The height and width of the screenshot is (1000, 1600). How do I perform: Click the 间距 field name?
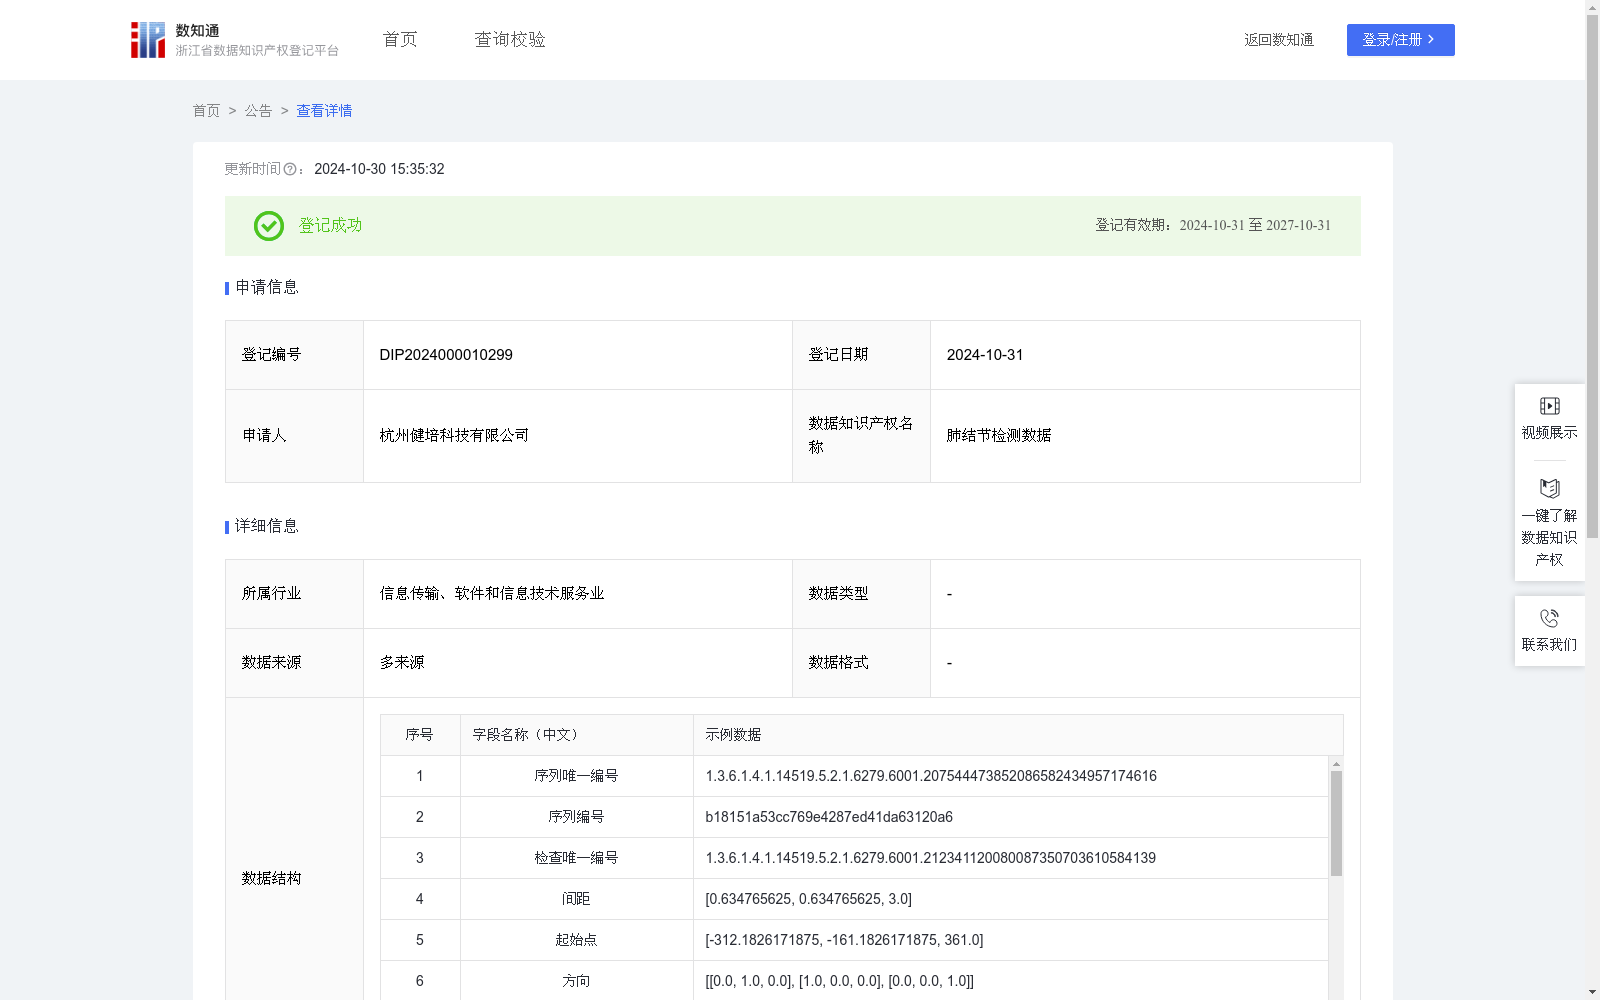(x=576, y=899)
